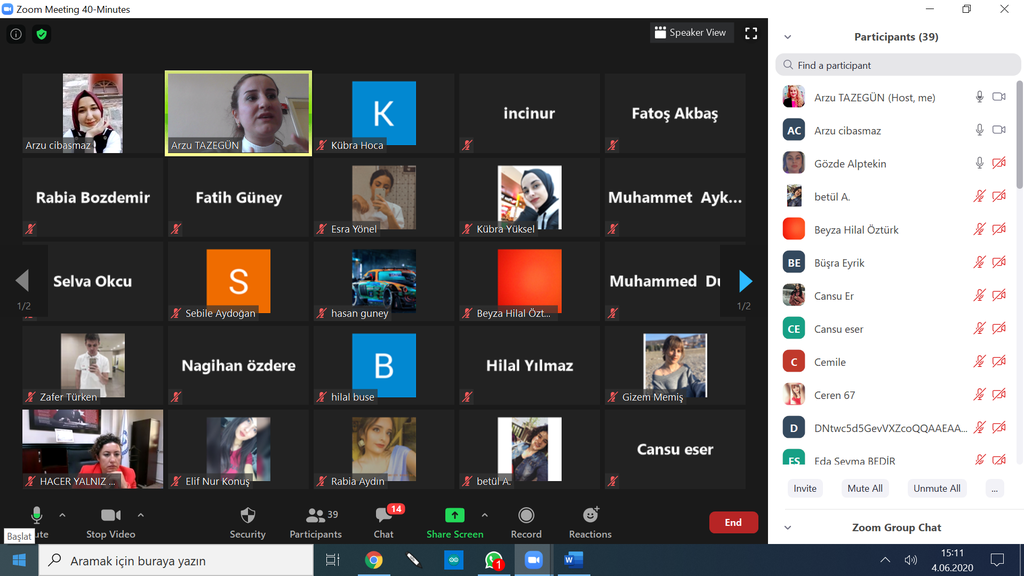Screen dimensions: 1024x576
Task: Click the participants list scrollbar
Action: click(x=1019, y=140)
